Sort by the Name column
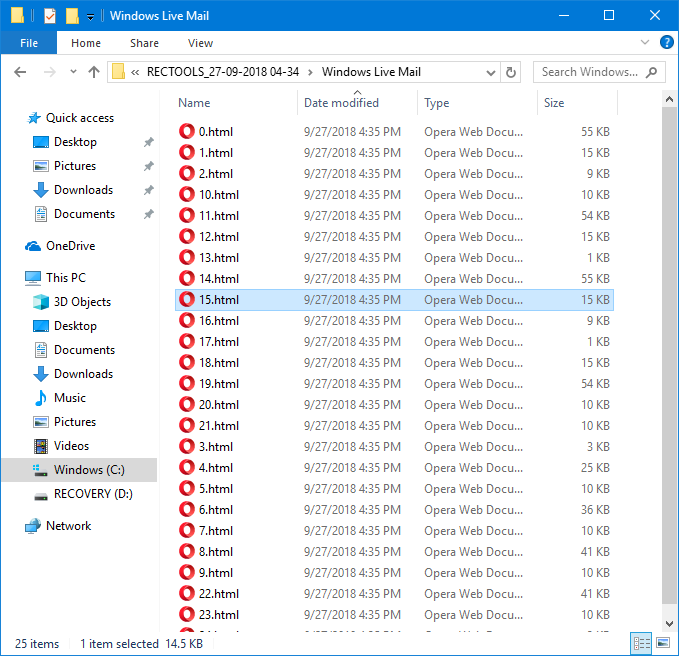This screenshot has width=679, height=656. [x=194, y=103]
